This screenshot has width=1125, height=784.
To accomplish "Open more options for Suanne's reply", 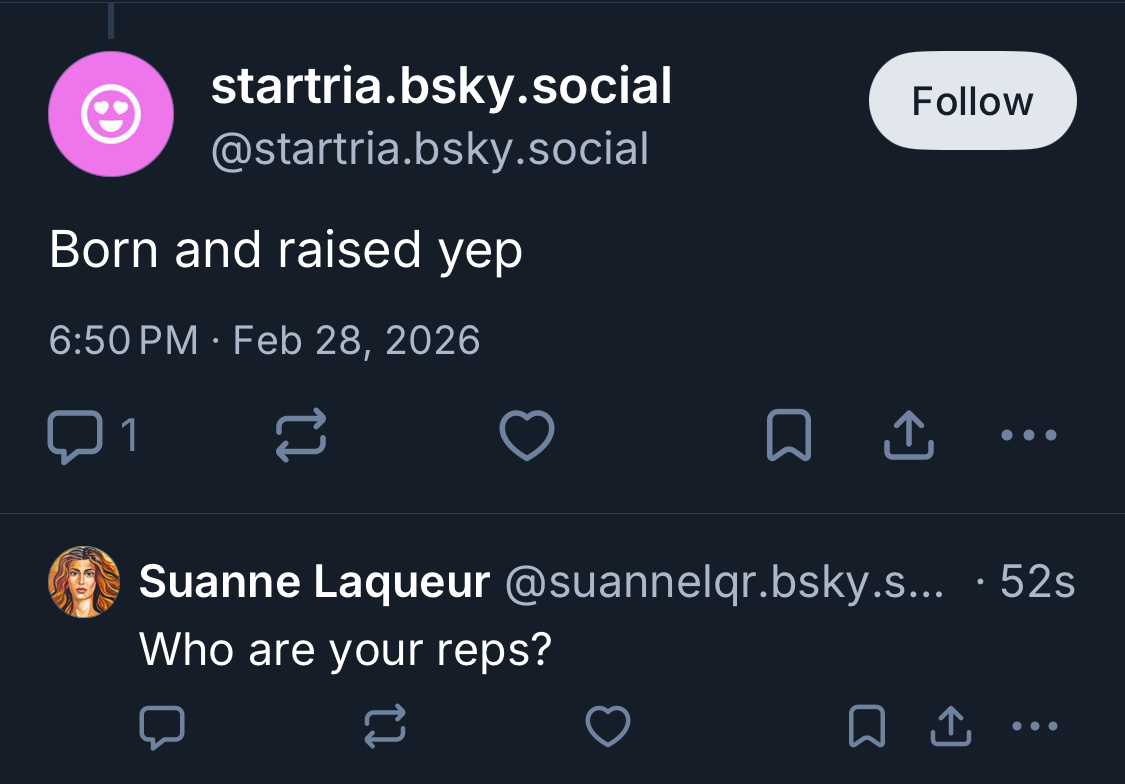I will (1034, 726).
